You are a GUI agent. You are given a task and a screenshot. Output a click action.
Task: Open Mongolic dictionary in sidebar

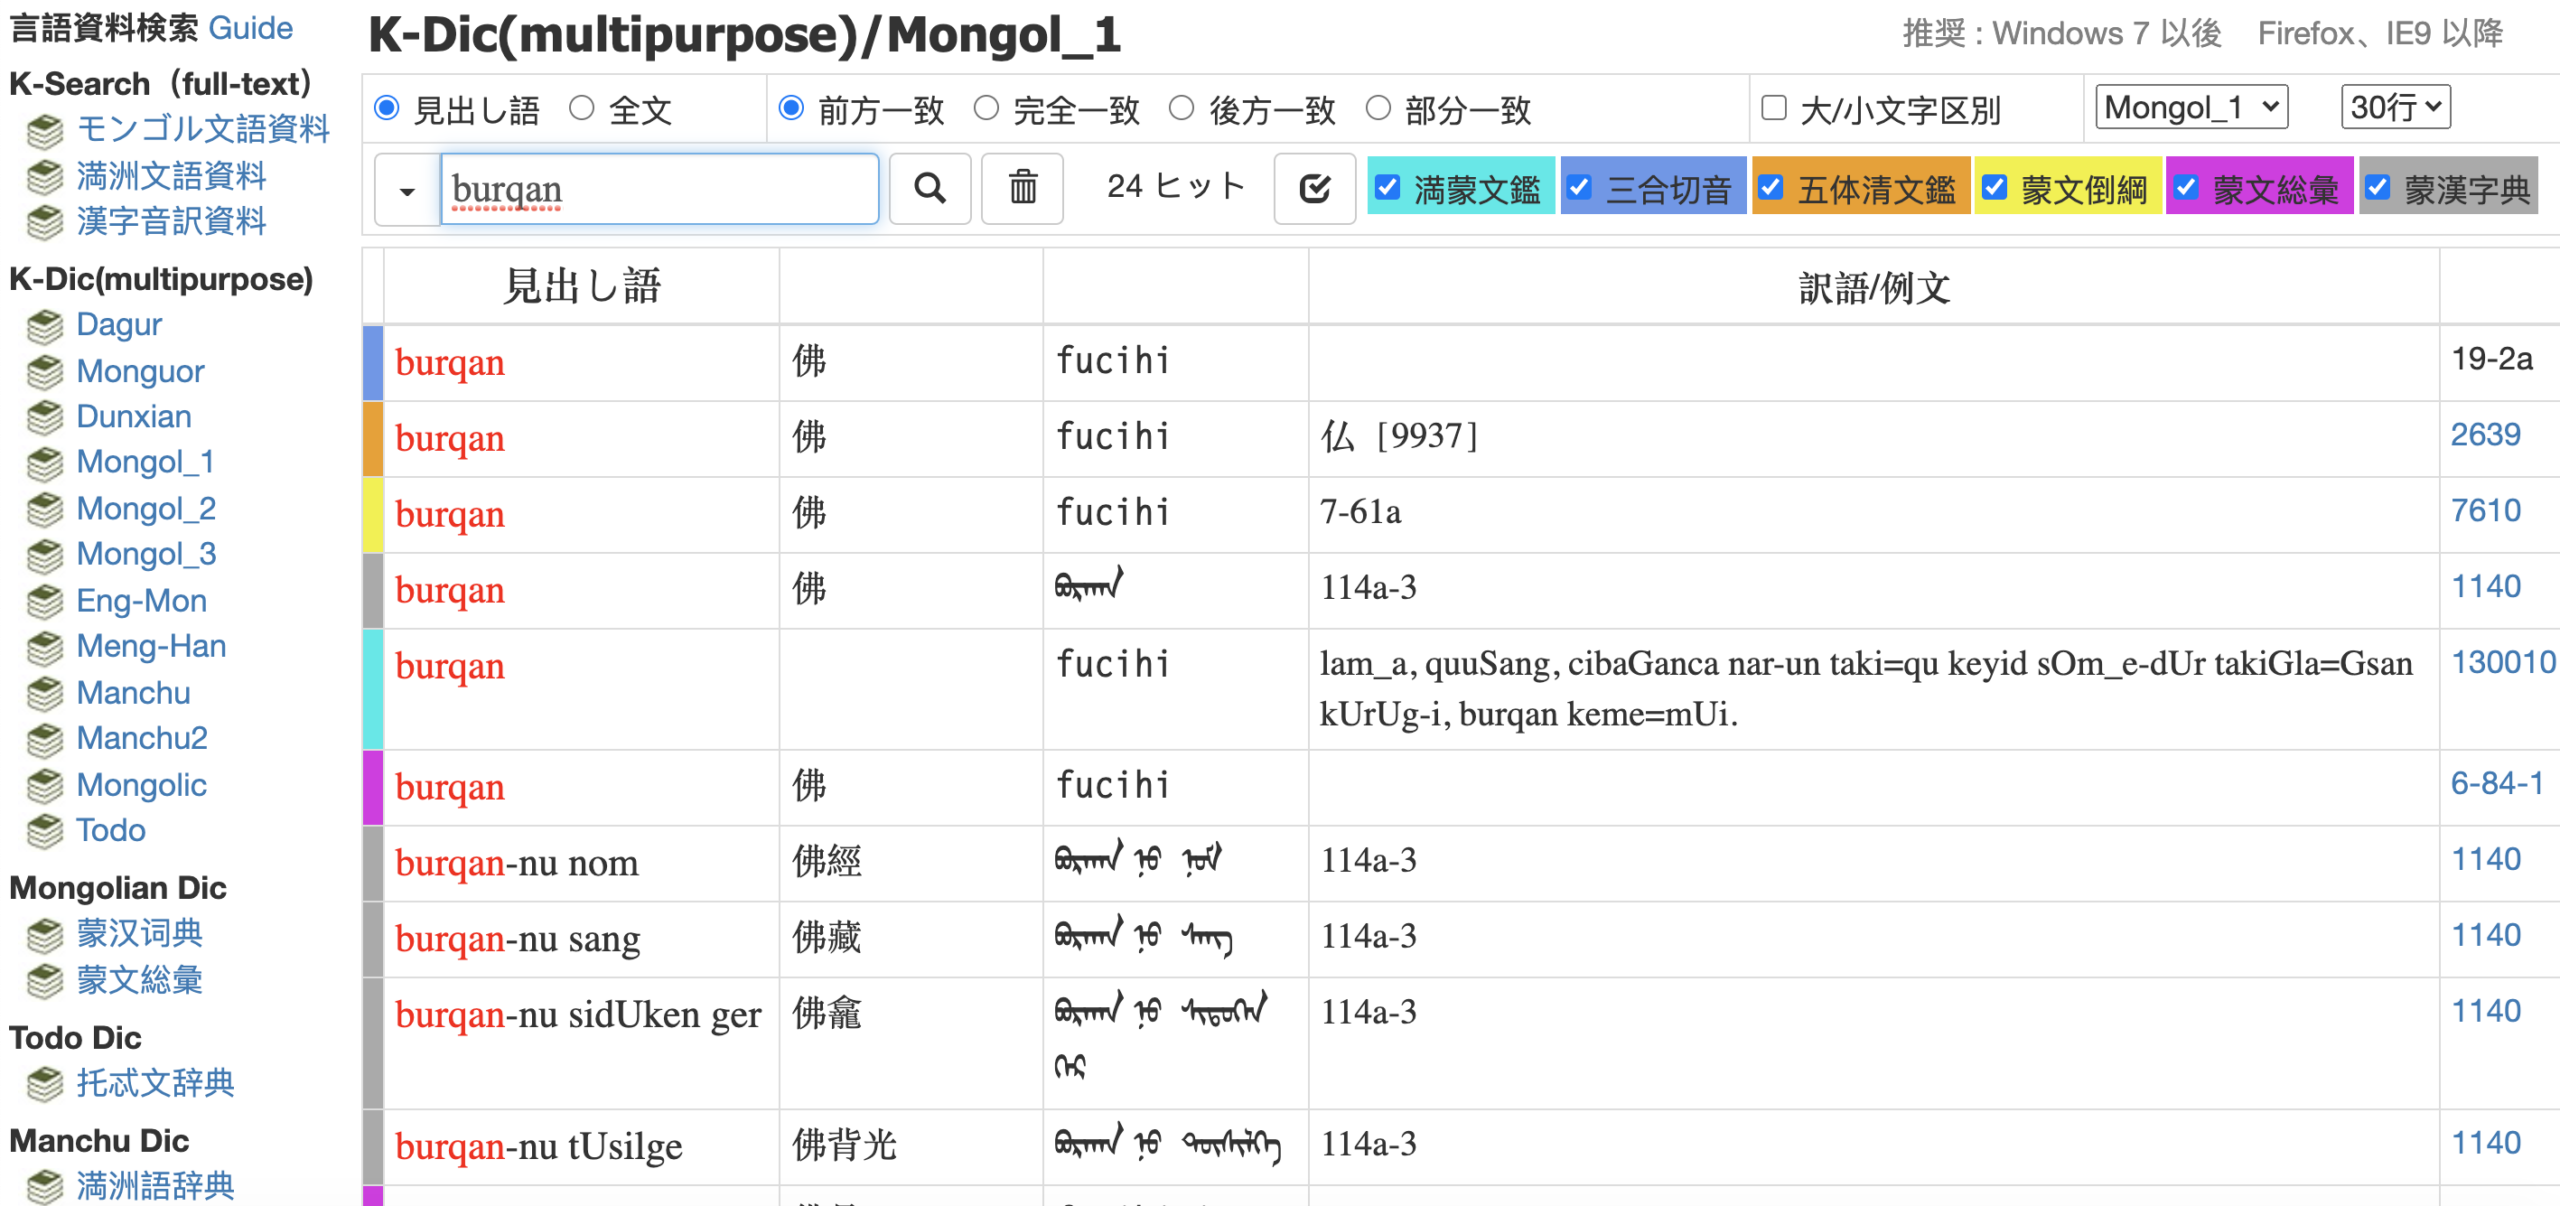tap(142, 786)
